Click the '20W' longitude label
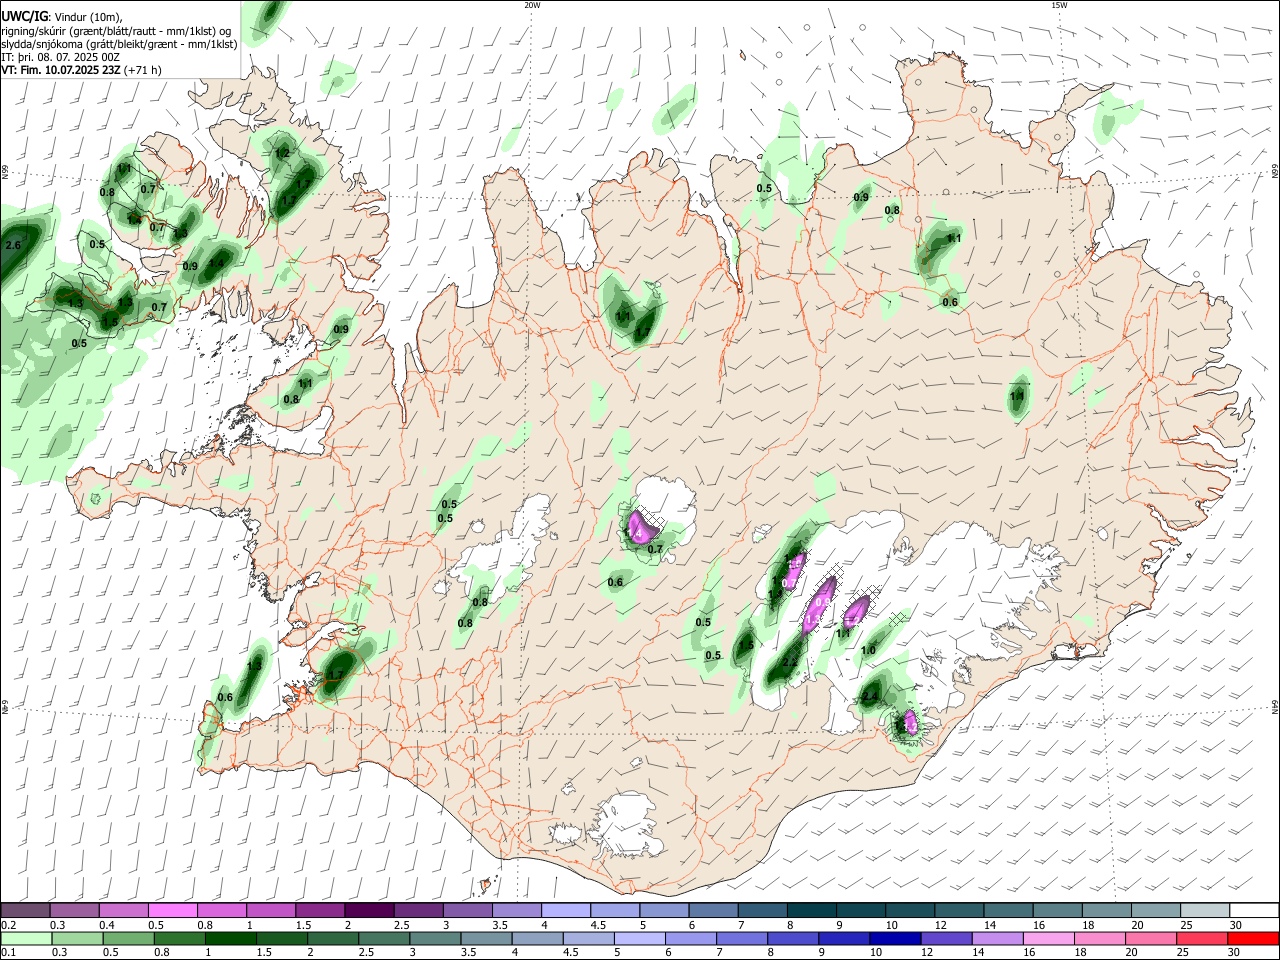The height and width of the screenshot is (960, 1280). tap(532, 5)
